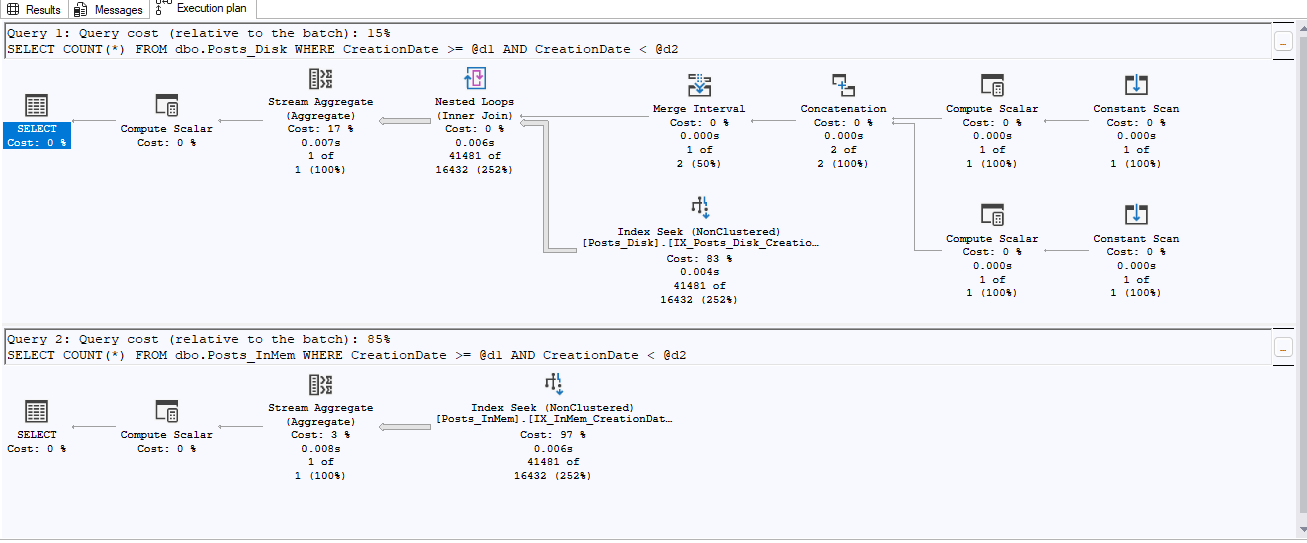Select Posts_Disk Index Seek operator icon
This screenshot has height=543, width=1307.
click(699, 208)
